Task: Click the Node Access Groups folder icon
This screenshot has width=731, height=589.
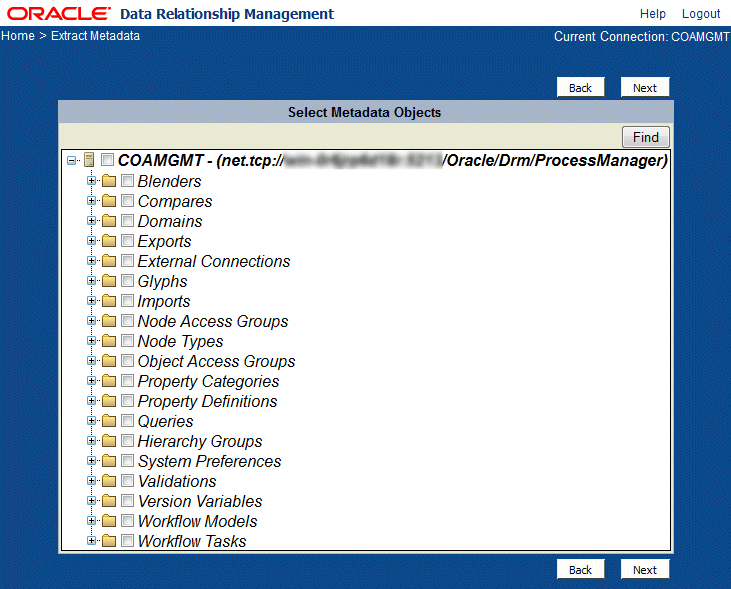Action: point(109,321)
